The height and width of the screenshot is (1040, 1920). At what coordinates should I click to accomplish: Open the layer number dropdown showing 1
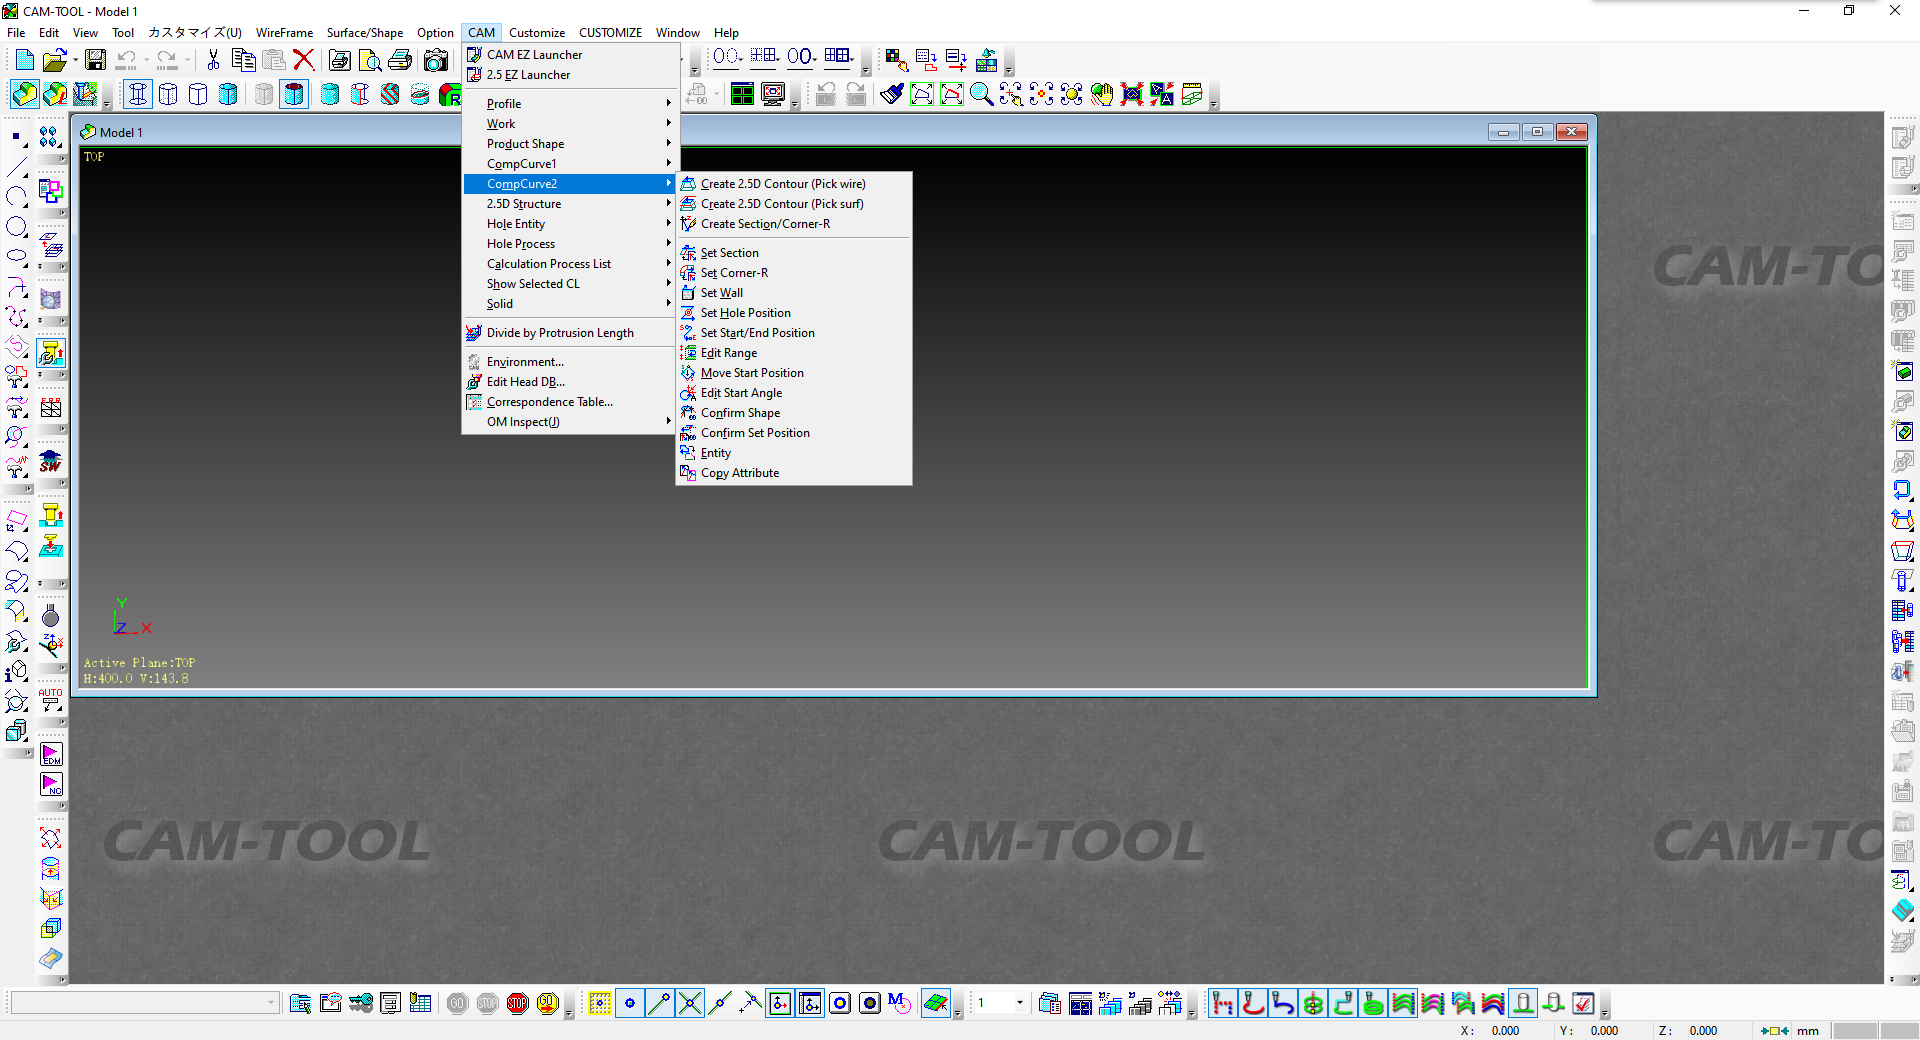[1019, 1003]
